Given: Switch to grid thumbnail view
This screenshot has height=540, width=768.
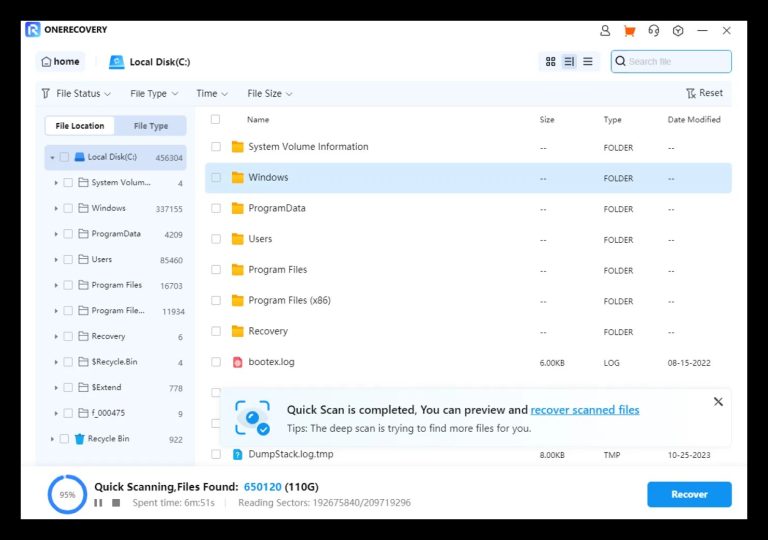Looking at the screenshot, I should [x=550, y=62].
